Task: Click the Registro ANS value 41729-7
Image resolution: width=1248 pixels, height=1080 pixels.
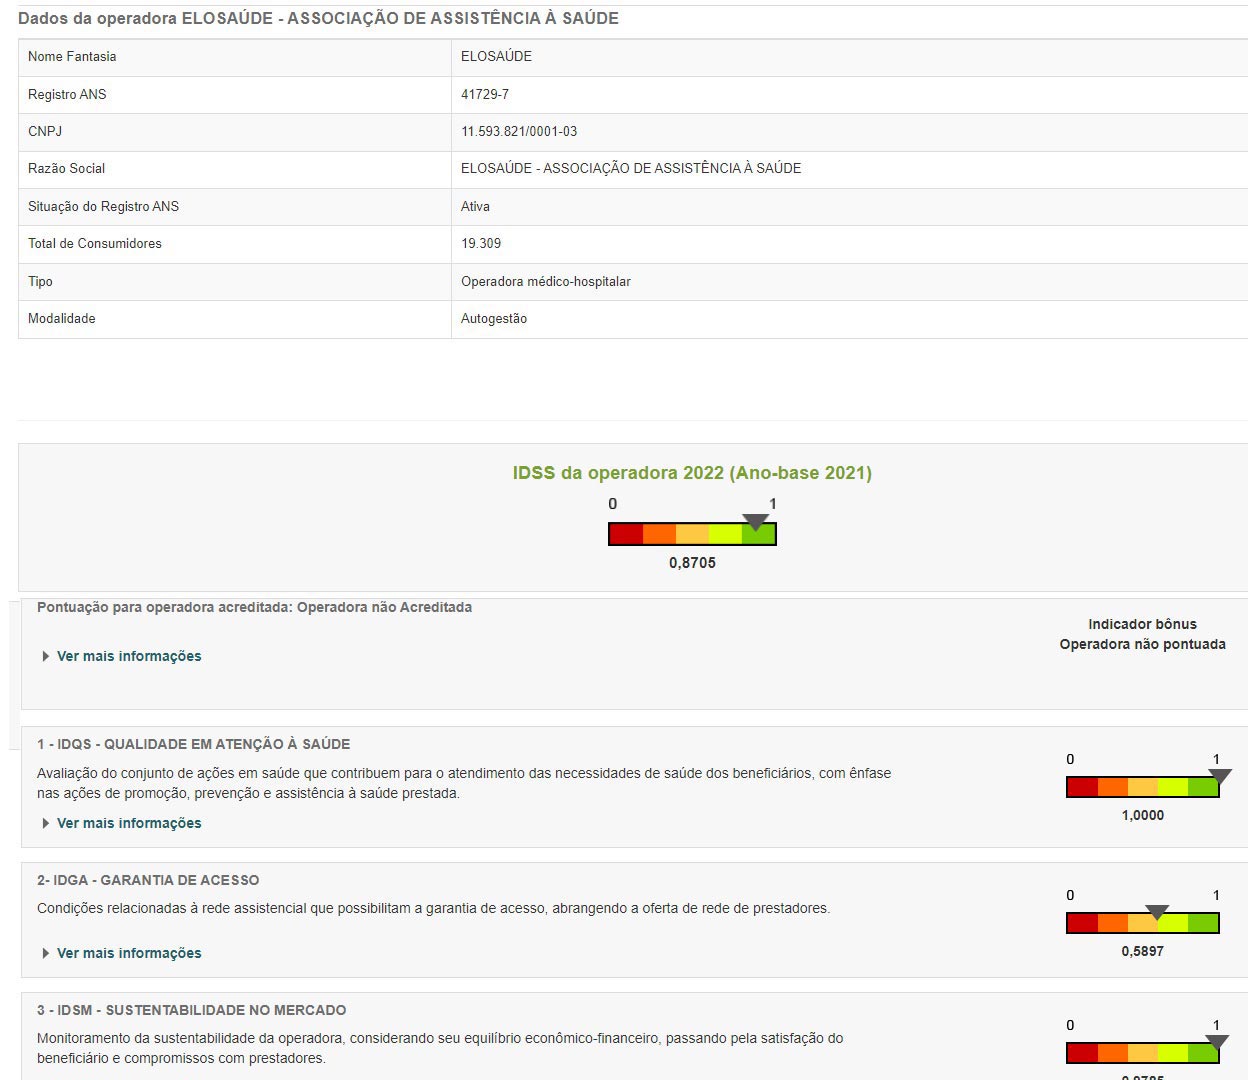Action: [x=485, y=94]
